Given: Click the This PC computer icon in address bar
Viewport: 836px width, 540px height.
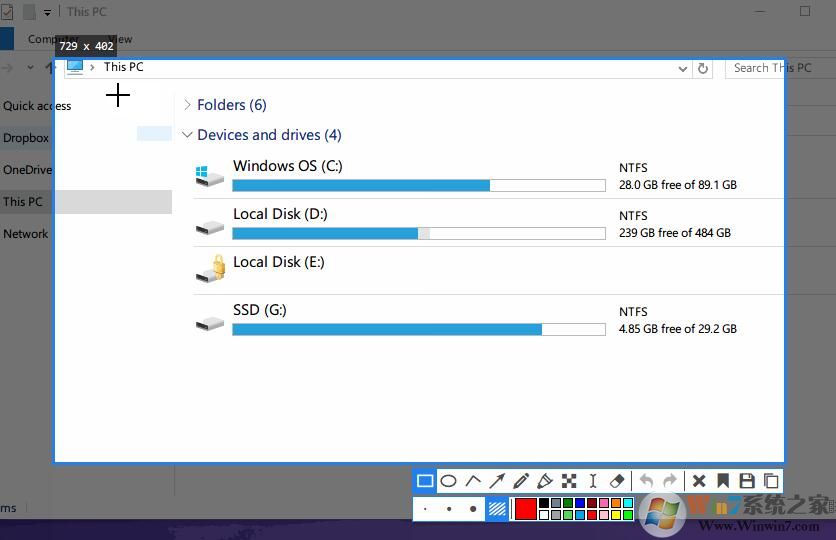Looking at the screenshot, I should coord(75,67).
